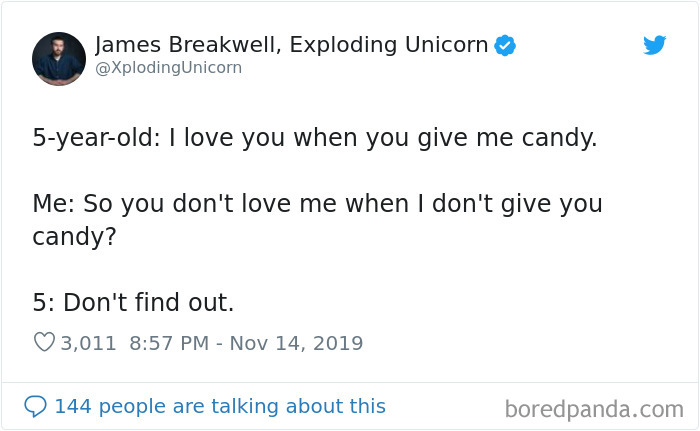This screenshot has width=700, height=431.
Task: Click the speech bubble reply icon
Action: [x=35, y=406]
